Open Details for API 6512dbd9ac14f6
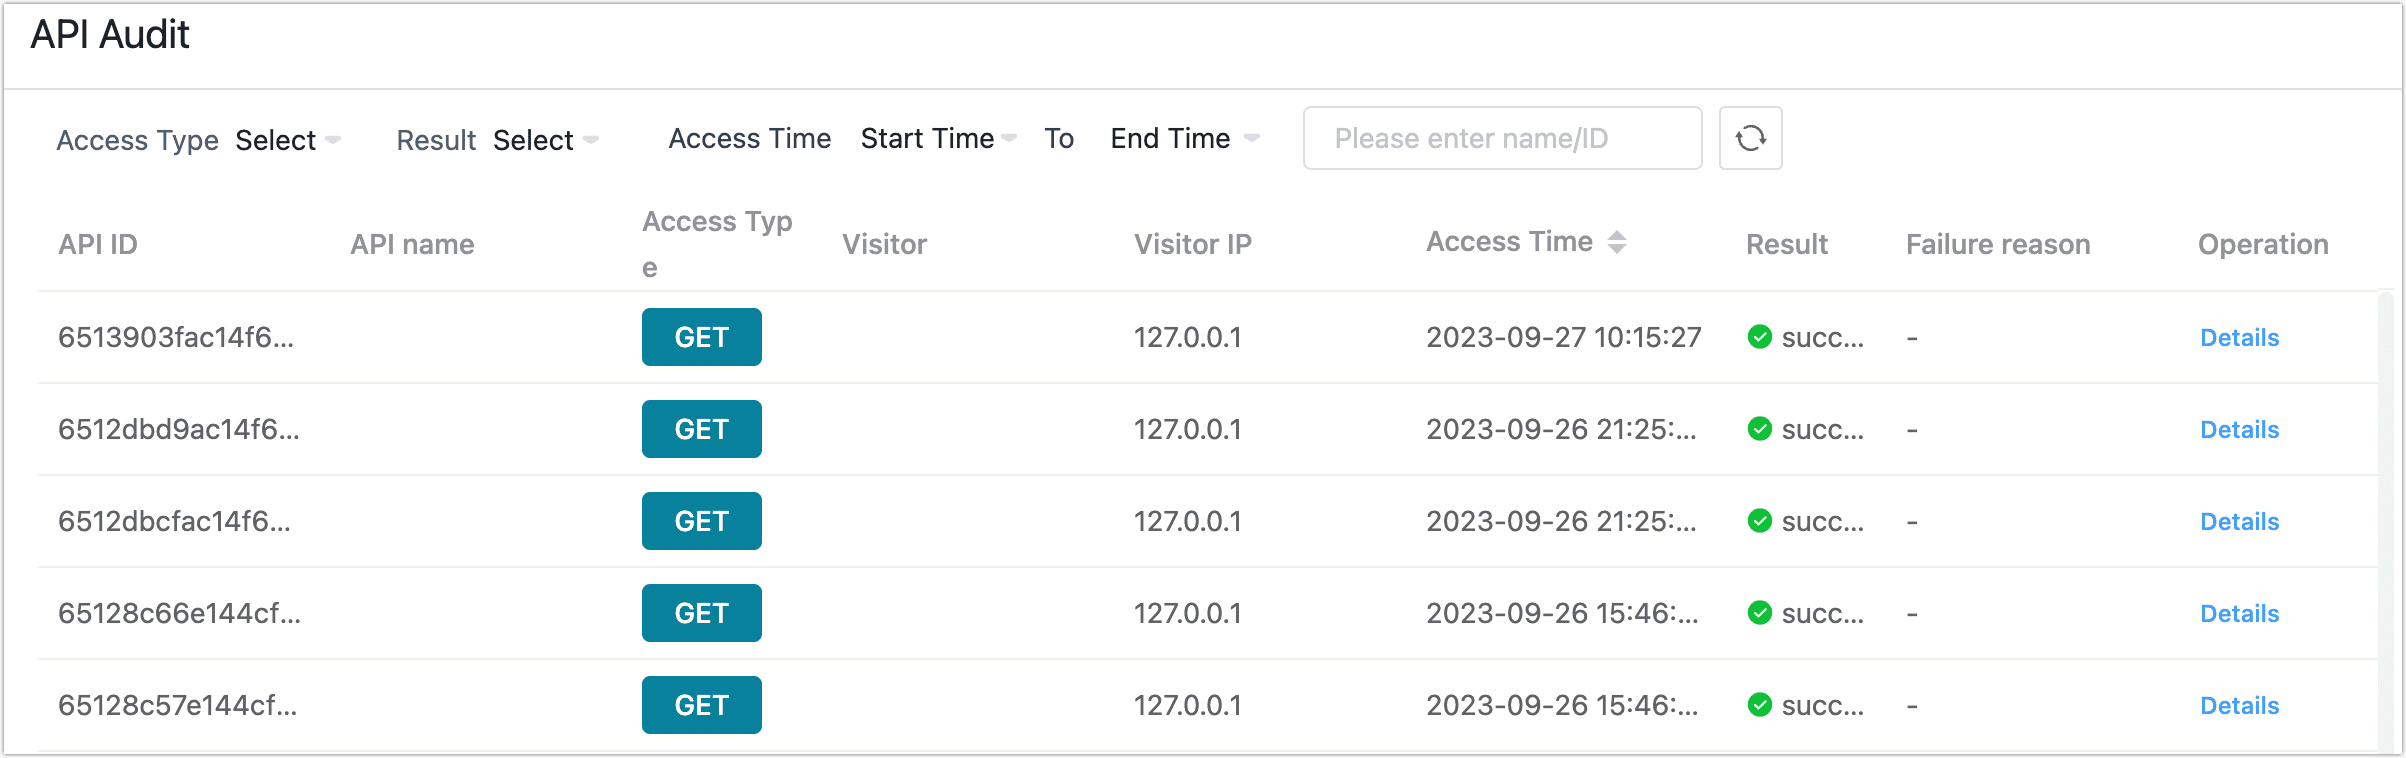The width and height of the screenshot is (2406, 758). coord(2239,429)
